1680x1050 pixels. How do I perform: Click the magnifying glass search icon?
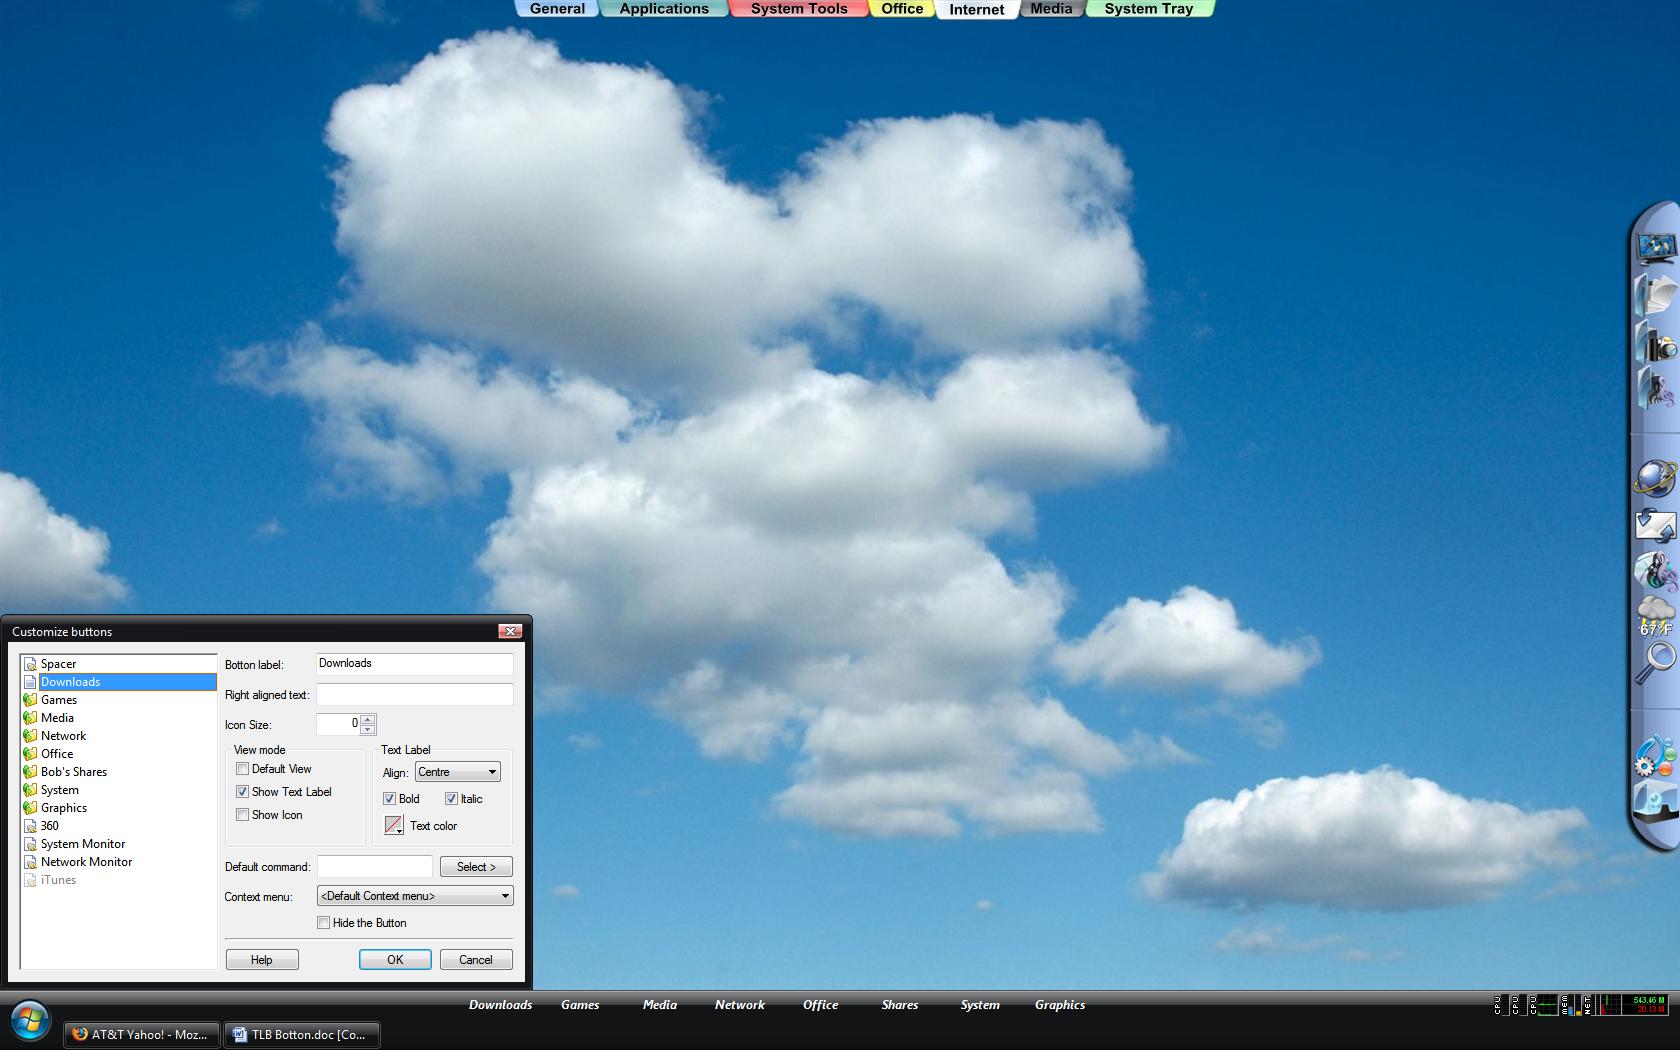[x=1656, y=662]
